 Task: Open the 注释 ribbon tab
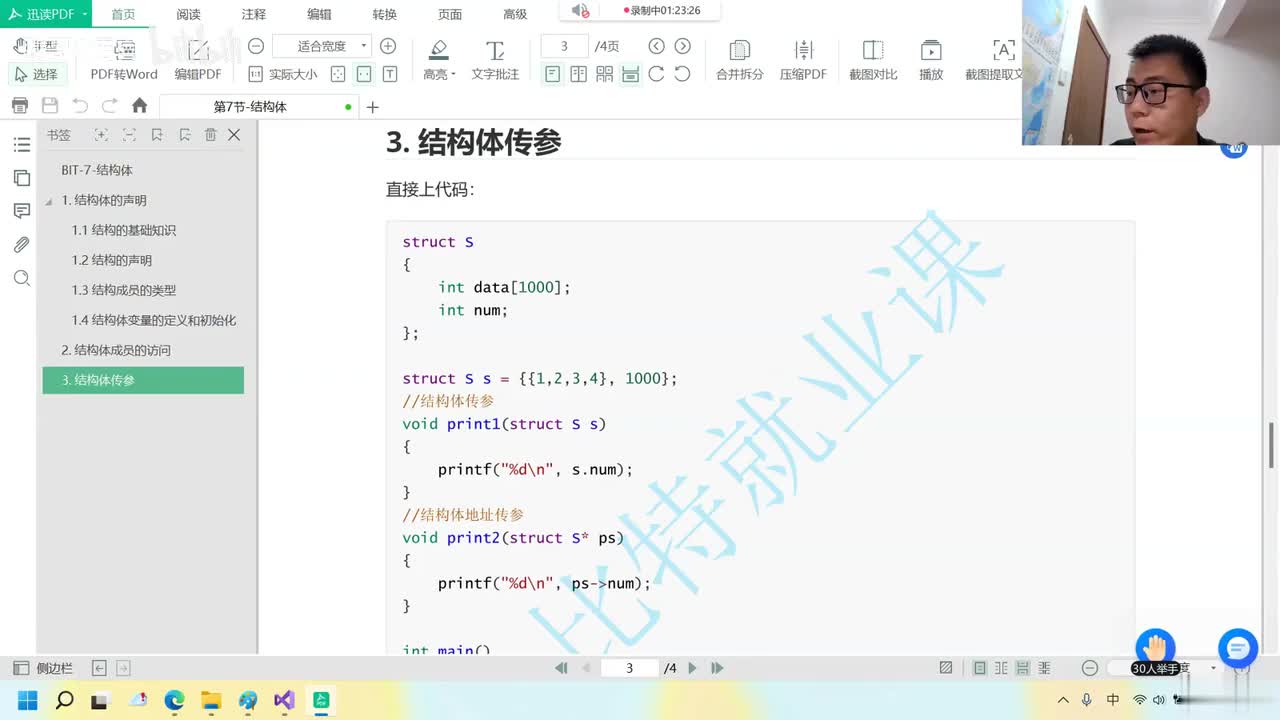tap(254, 14)
